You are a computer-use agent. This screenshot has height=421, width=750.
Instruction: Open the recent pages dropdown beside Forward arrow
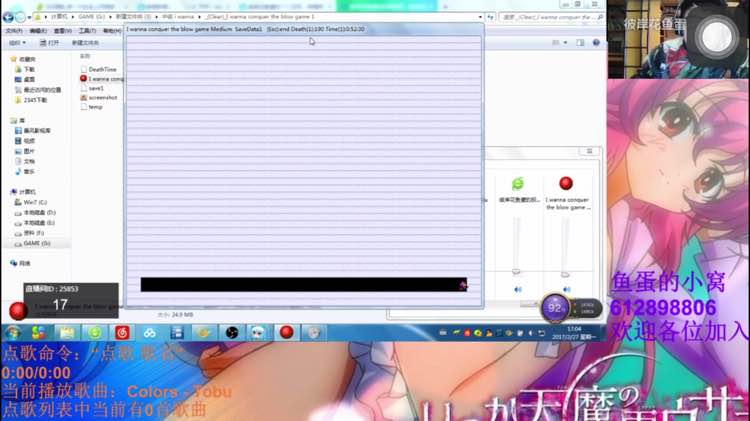tap(29, 18)
